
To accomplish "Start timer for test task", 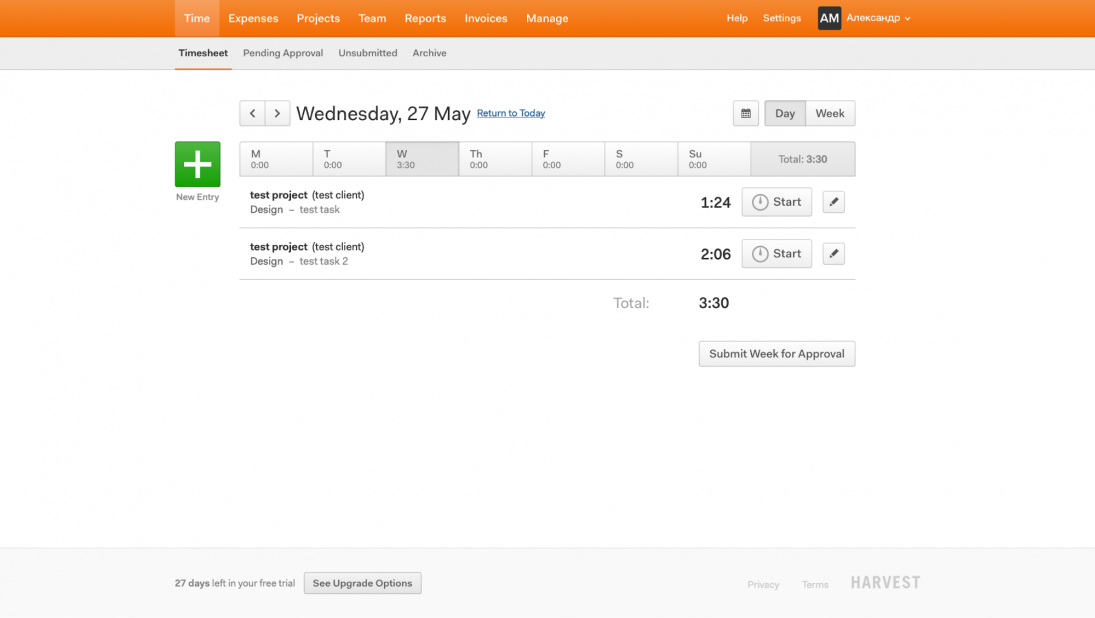I will [777, 202].
